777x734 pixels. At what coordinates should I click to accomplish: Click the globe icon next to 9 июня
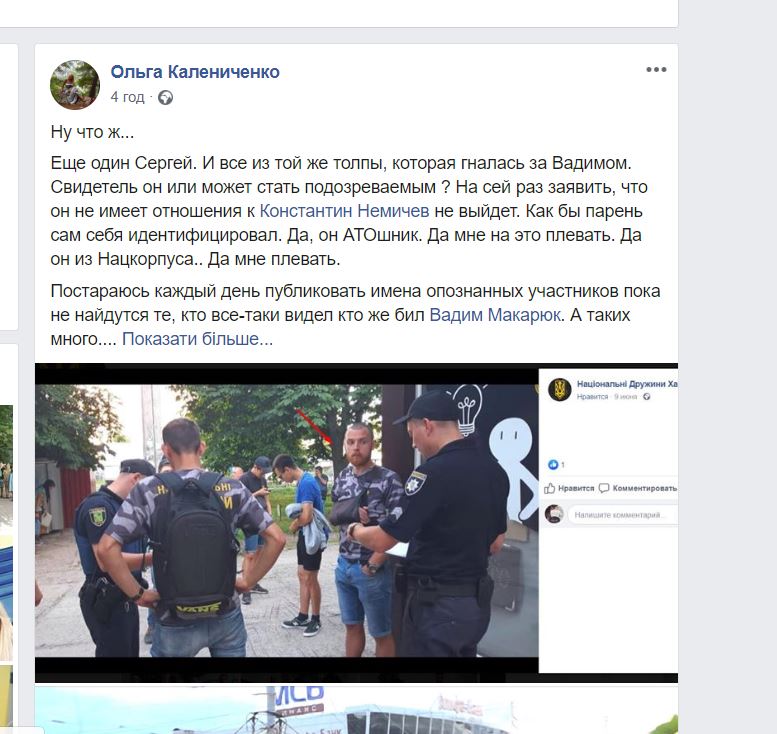pyautogui.click(x=647, y=397)
